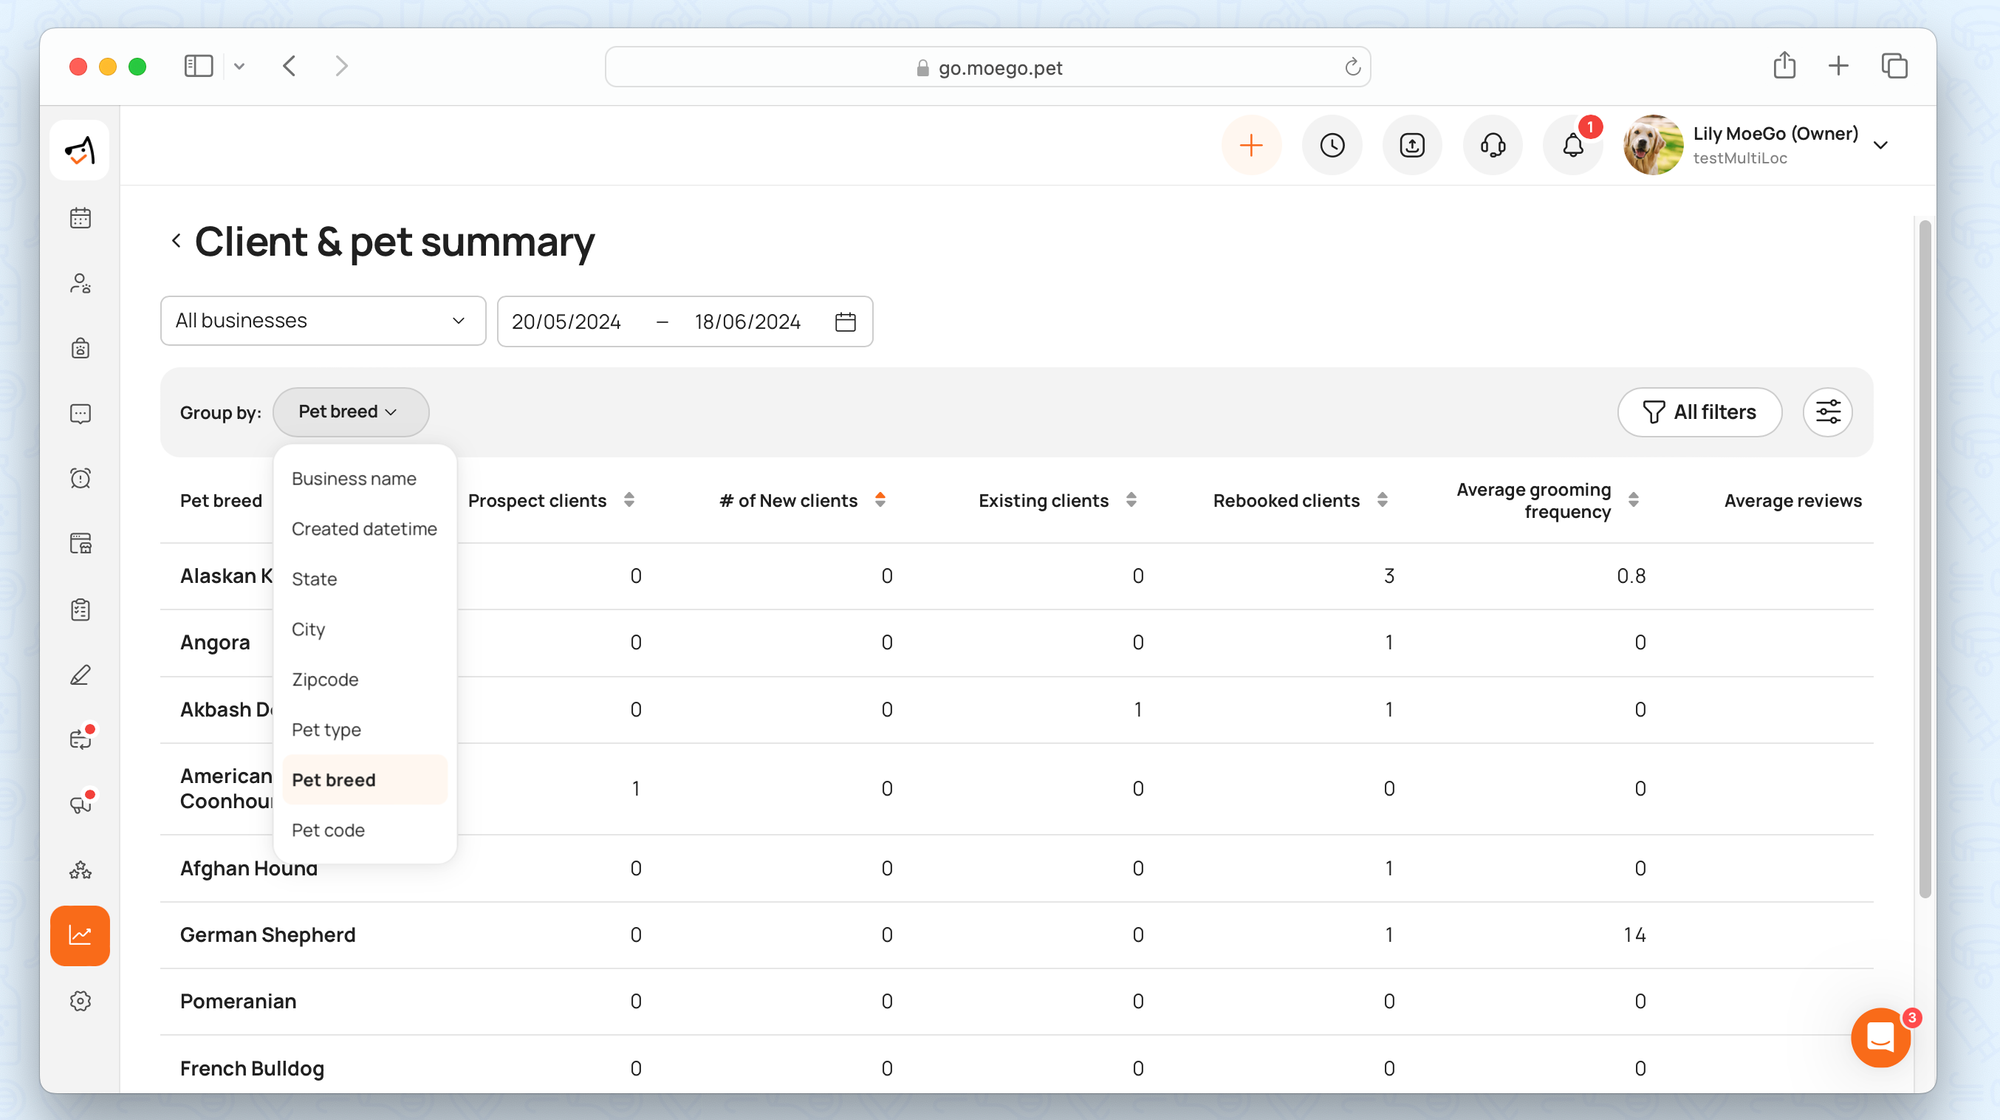Sort by Prospect clients column
This screenshot has height=1120, width=2000.
(629, 500)
